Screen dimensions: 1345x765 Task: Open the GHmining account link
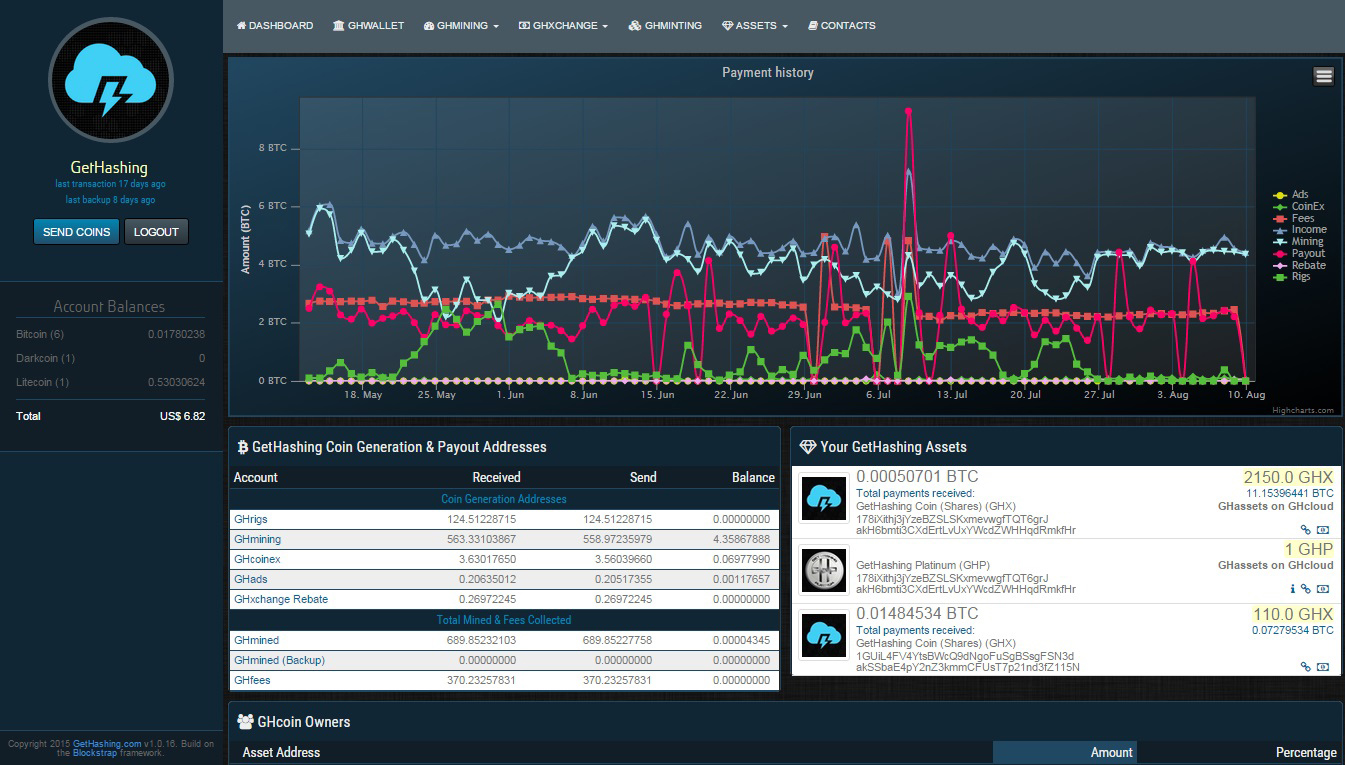pos(257,539)
